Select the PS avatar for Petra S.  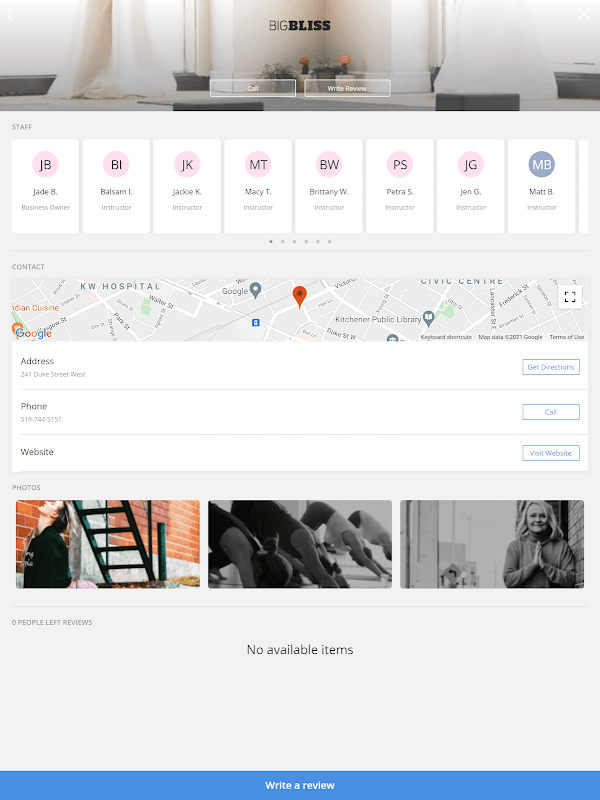(400, 164)
